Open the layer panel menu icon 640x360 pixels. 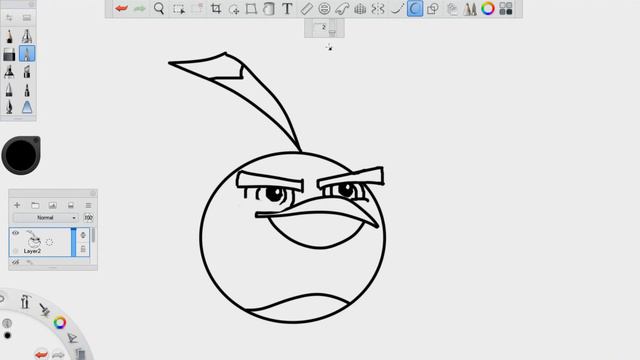point(88,205)
